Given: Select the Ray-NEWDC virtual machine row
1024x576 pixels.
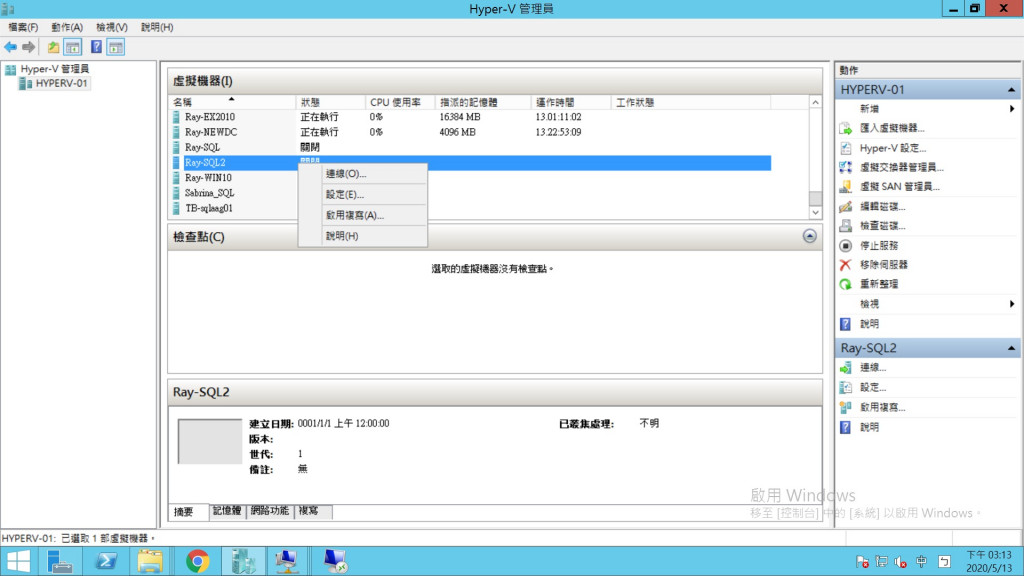Looking at the screenshot, I should [x=470, y=132].
